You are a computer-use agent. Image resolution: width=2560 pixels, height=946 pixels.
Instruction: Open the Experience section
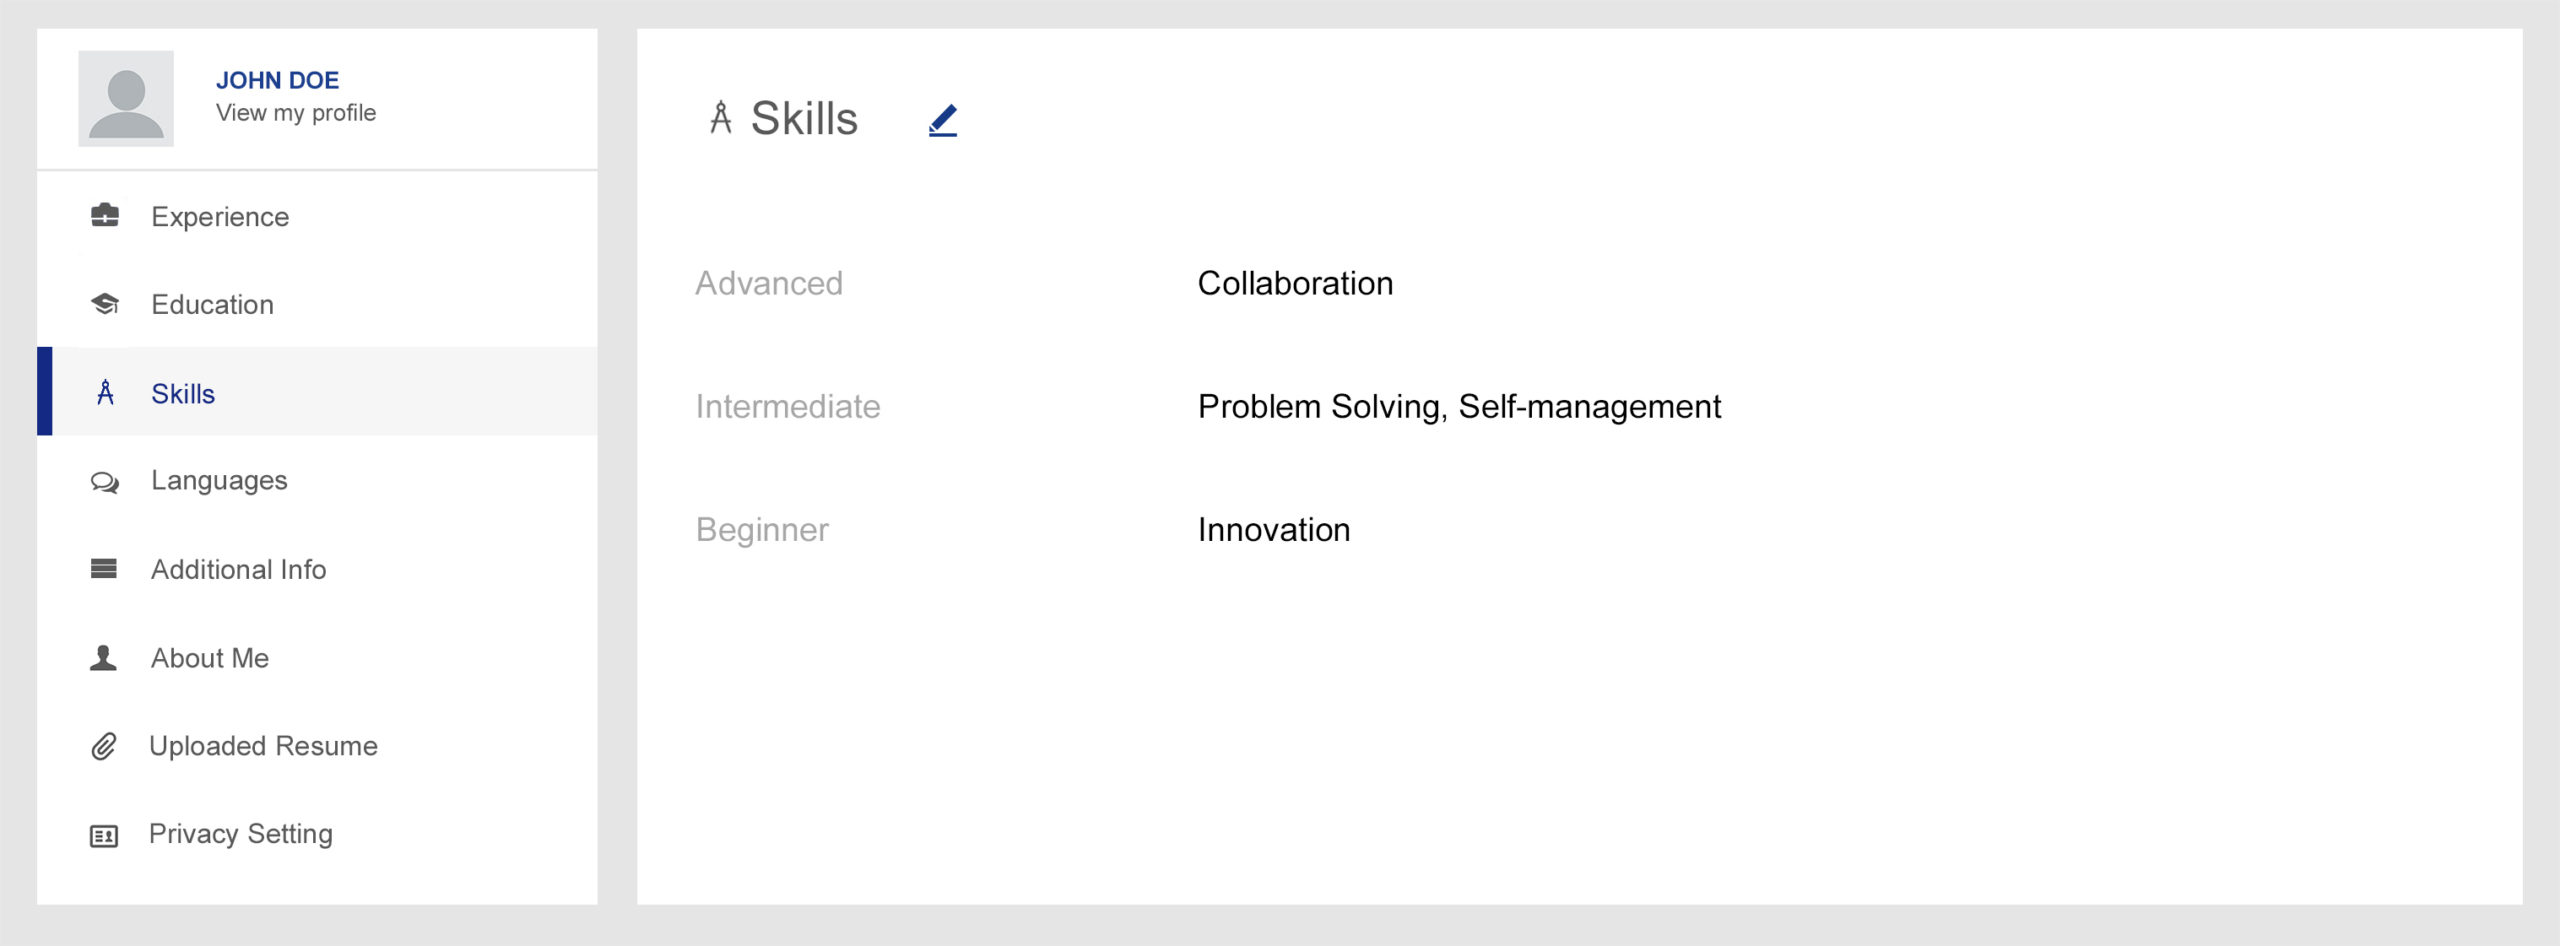click(219, 215)
